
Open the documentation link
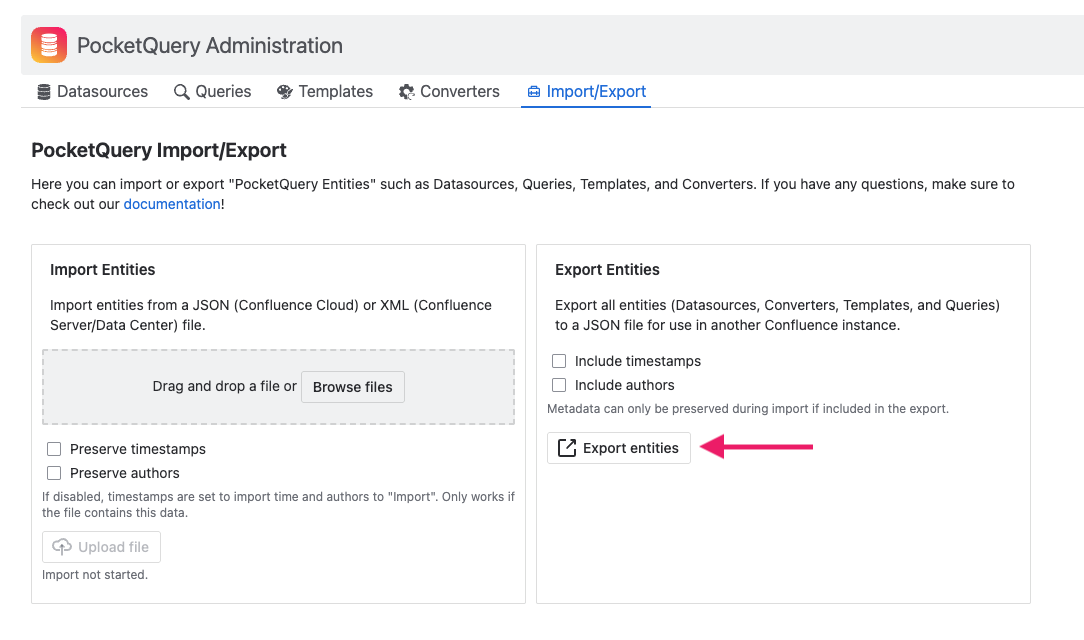pyautogui.click(x=172, y=204)
